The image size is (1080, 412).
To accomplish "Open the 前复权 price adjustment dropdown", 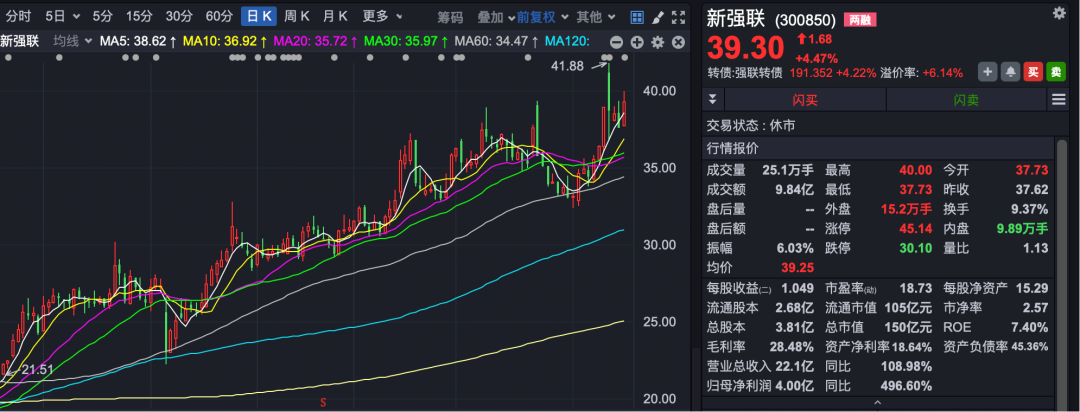I will [x=541, y=17].
